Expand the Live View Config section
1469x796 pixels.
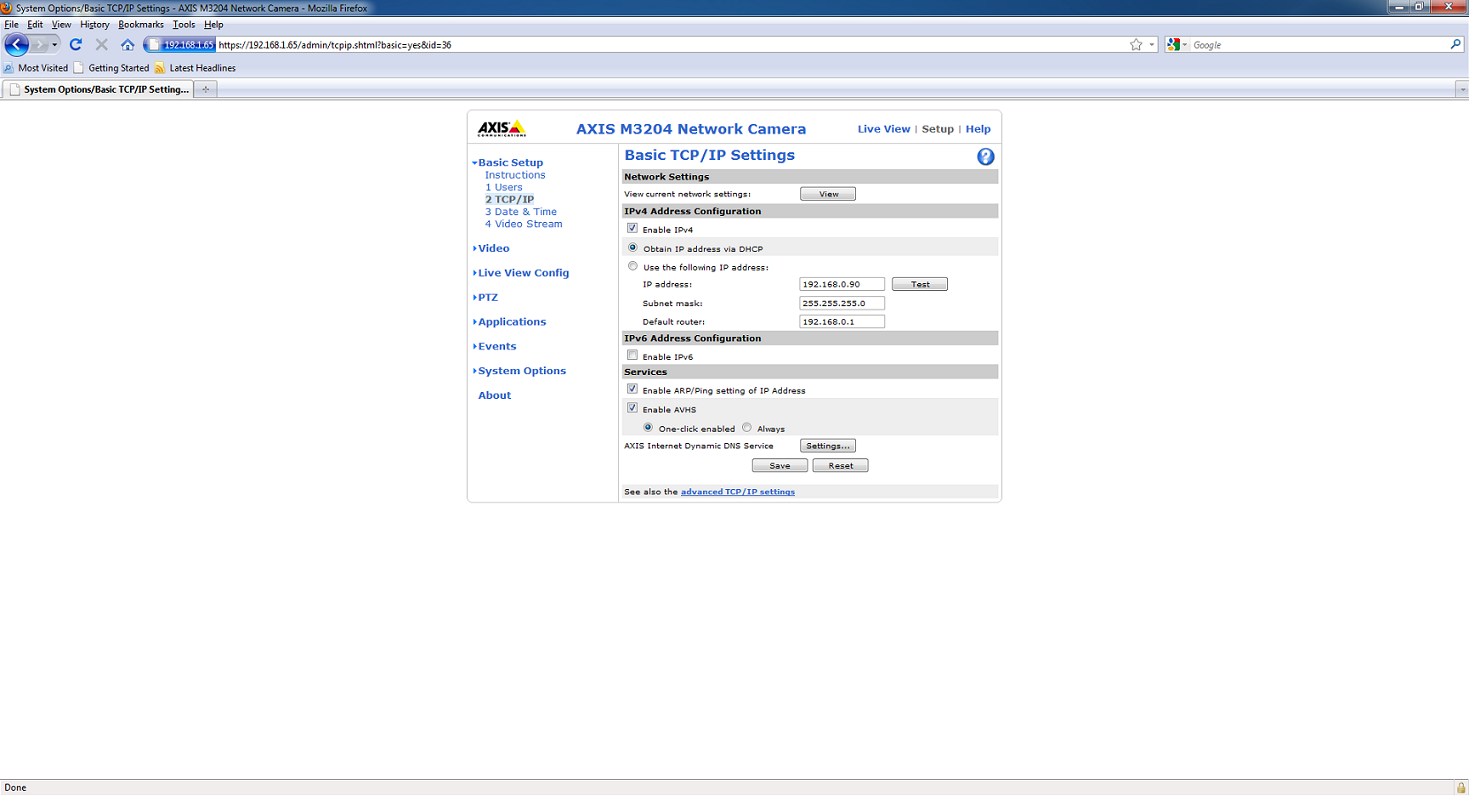click(x=521, y=273)
